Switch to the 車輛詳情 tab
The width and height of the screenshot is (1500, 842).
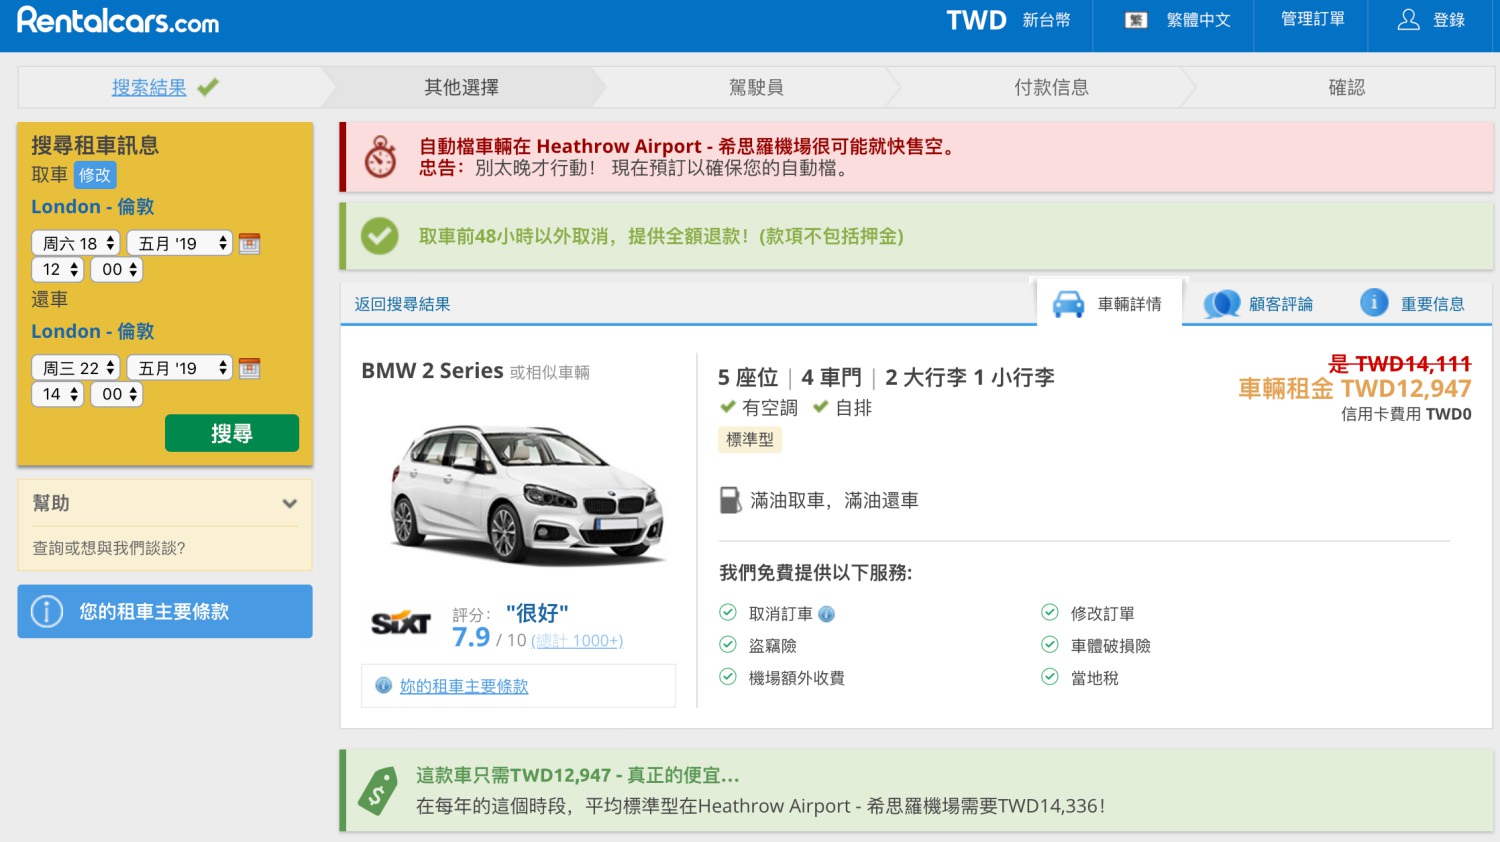point(1109,304)
